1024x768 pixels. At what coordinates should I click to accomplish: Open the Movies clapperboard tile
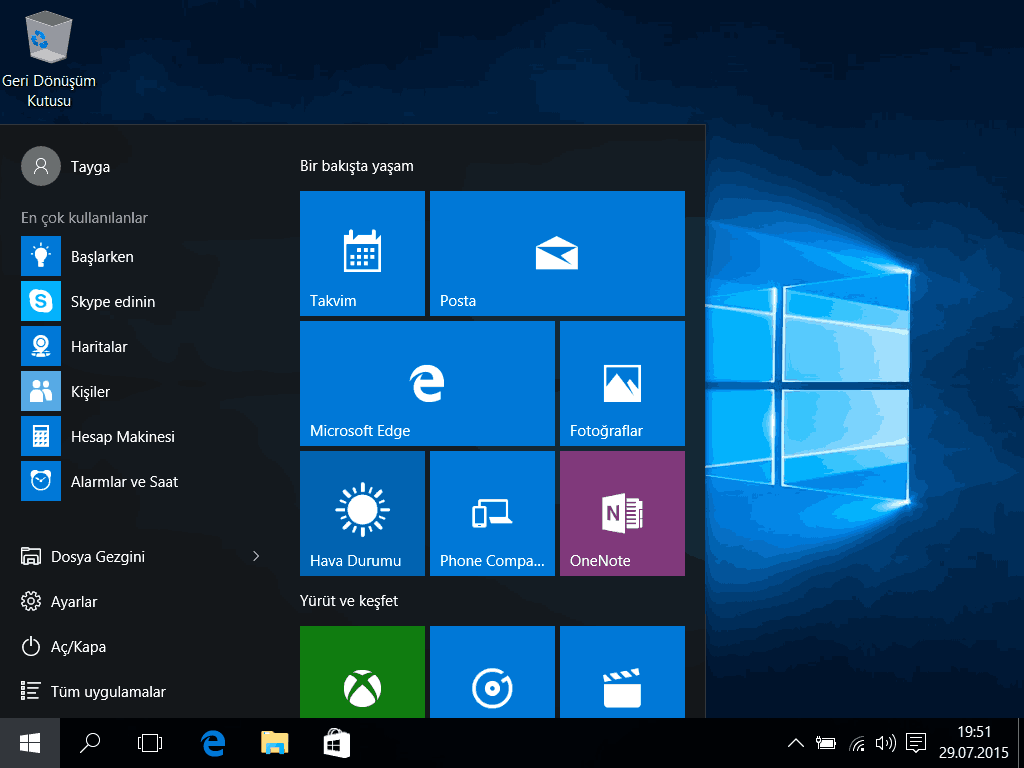click(622, 672)
